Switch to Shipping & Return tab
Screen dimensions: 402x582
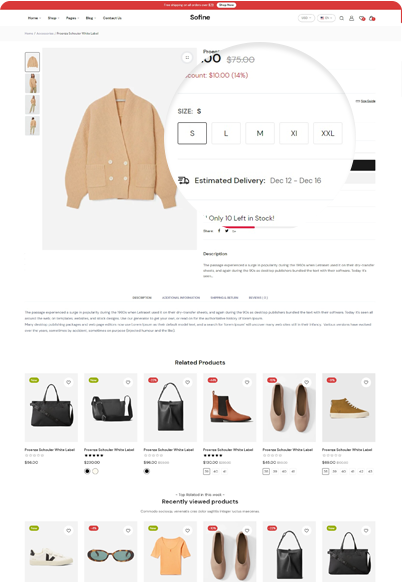224,298
